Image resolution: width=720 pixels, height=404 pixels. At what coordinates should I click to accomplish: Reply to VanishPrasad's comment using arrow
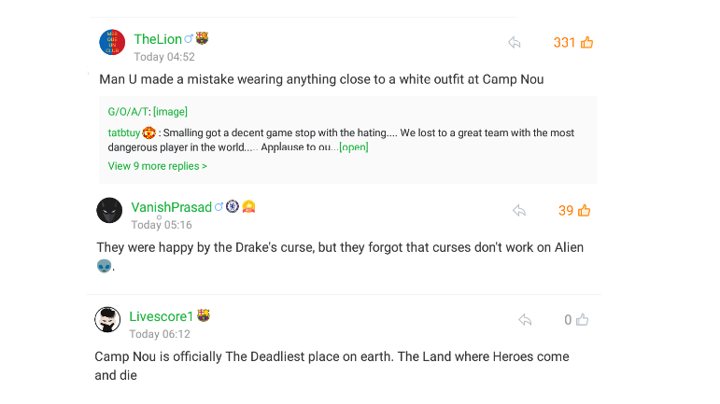(519, 211)
